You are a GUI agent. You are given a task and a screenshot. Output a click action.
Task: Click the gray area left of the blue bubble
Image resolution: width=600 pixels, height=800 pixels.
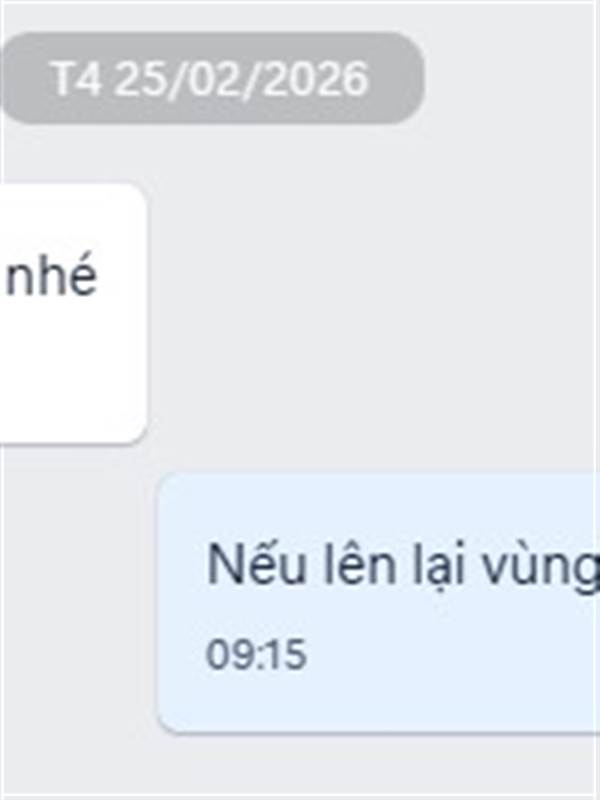(79, 602)
